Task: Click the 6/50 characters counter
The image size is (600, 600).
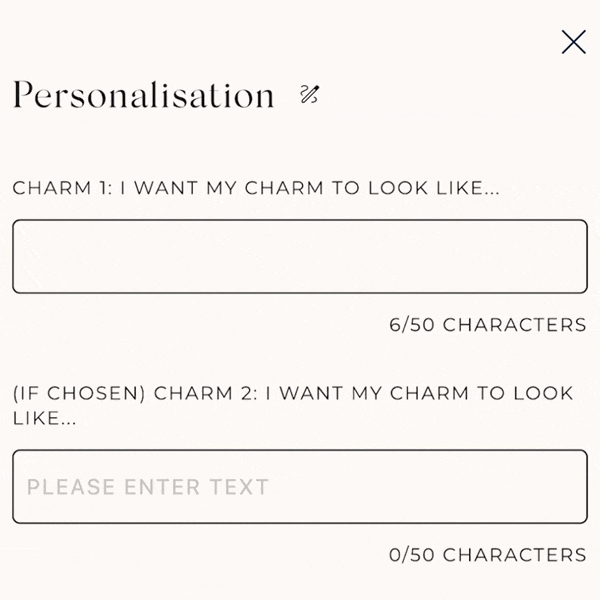Action: coord(487,325)
